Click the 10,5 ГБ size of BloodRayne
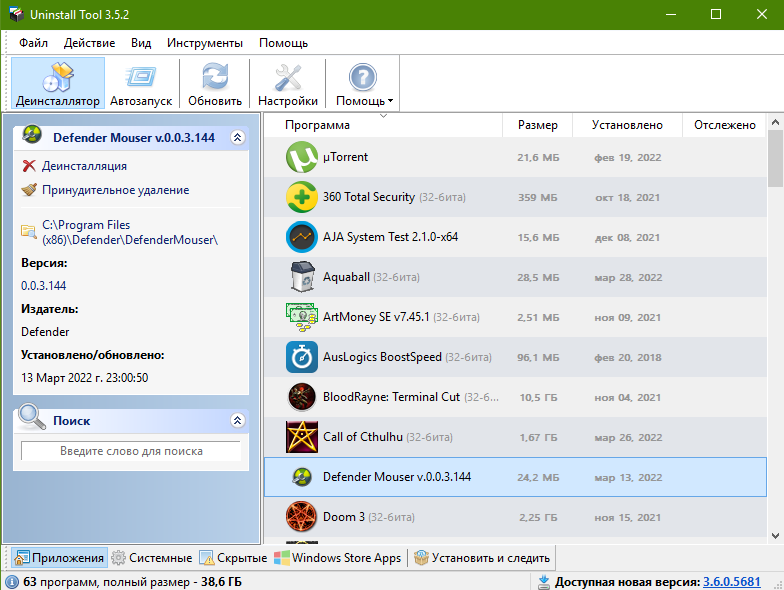This screenshot has height=590, width=784. point(538,398)
